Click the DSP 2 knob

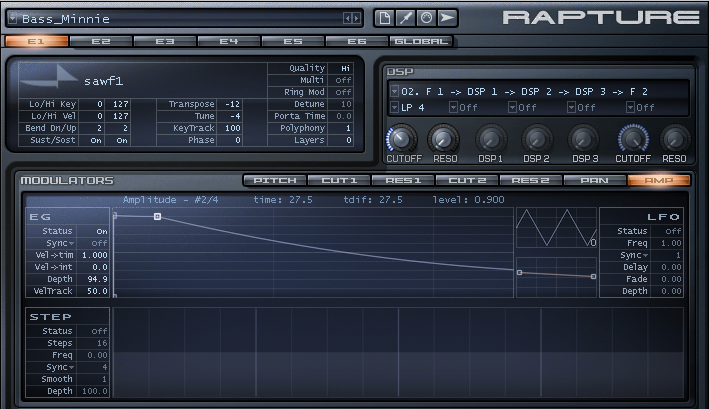(537, 140)
